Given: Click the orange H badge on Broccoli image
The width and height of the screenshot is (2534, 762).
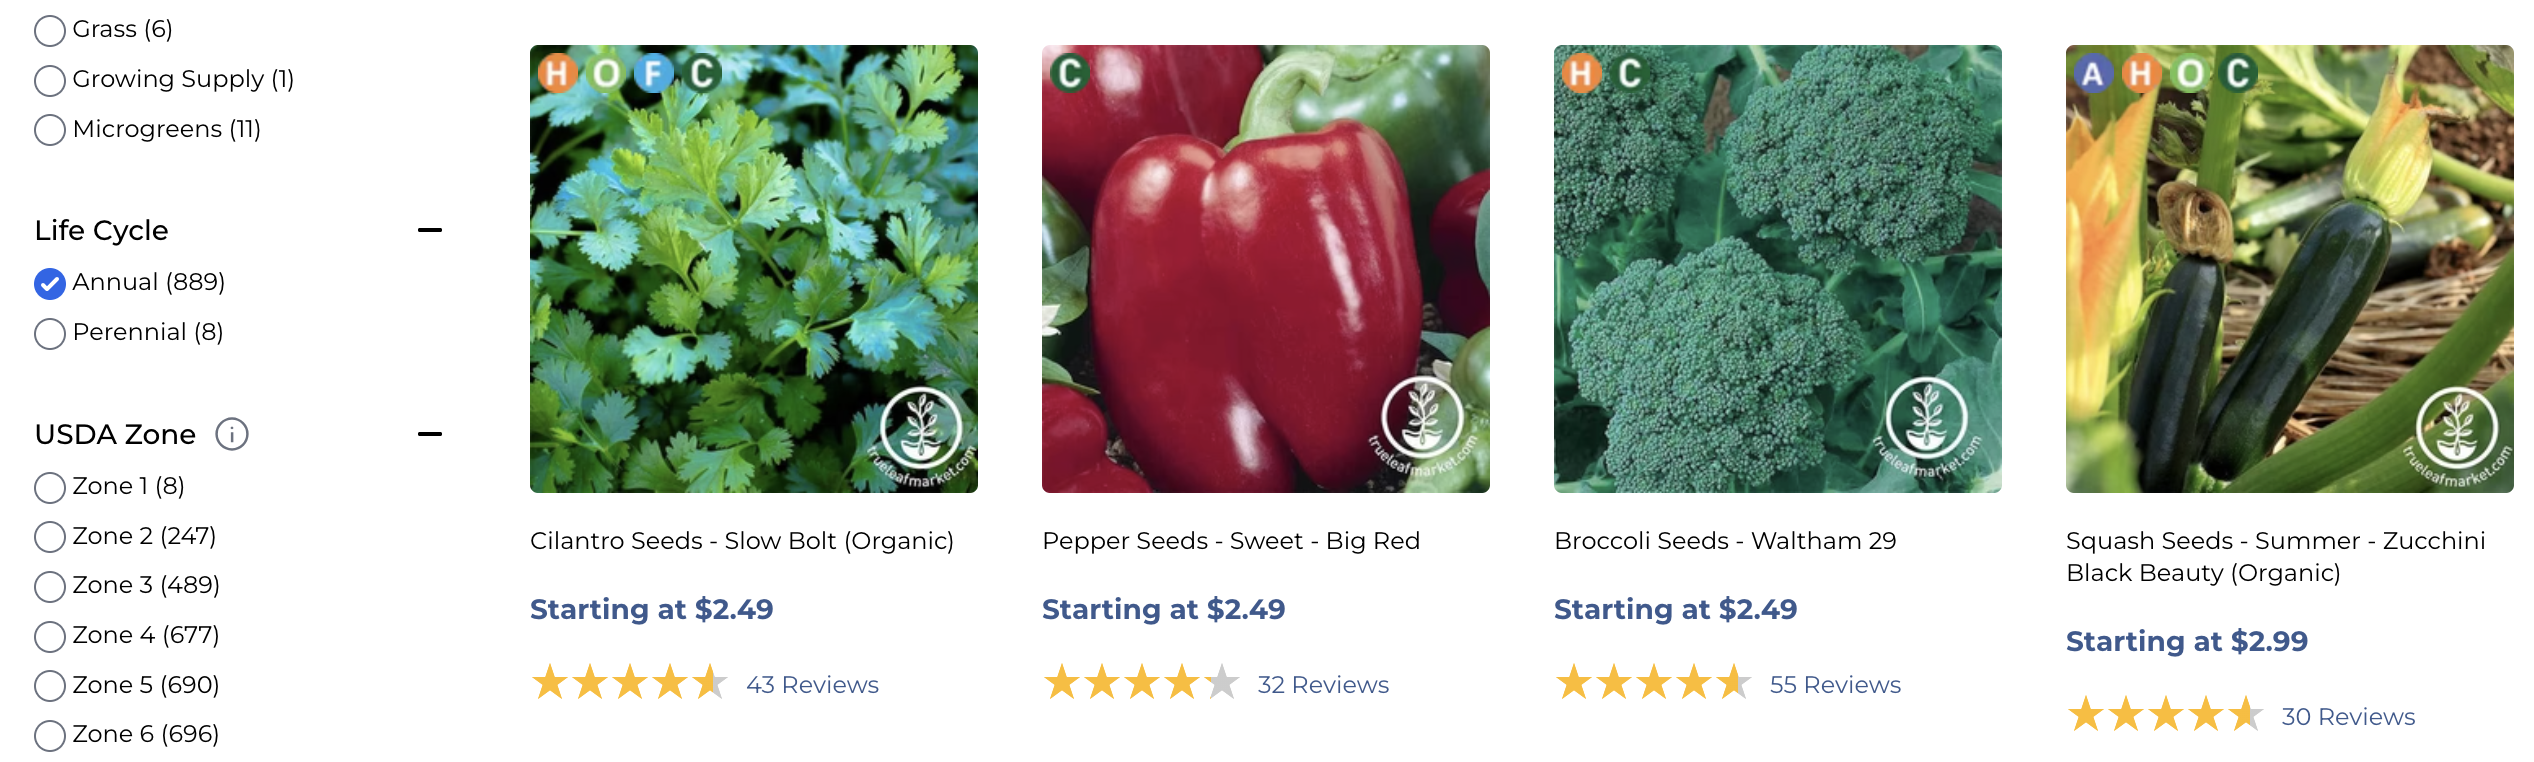Looking at the screenshot, I should [x=1581, y=73].
